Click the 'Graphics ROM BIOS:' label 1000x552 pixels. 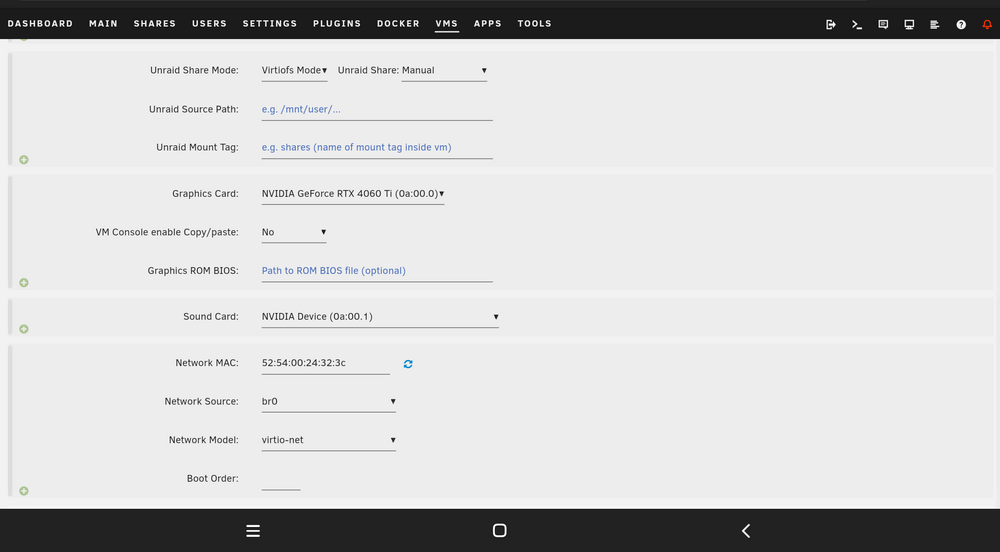(x=193, y=271)
